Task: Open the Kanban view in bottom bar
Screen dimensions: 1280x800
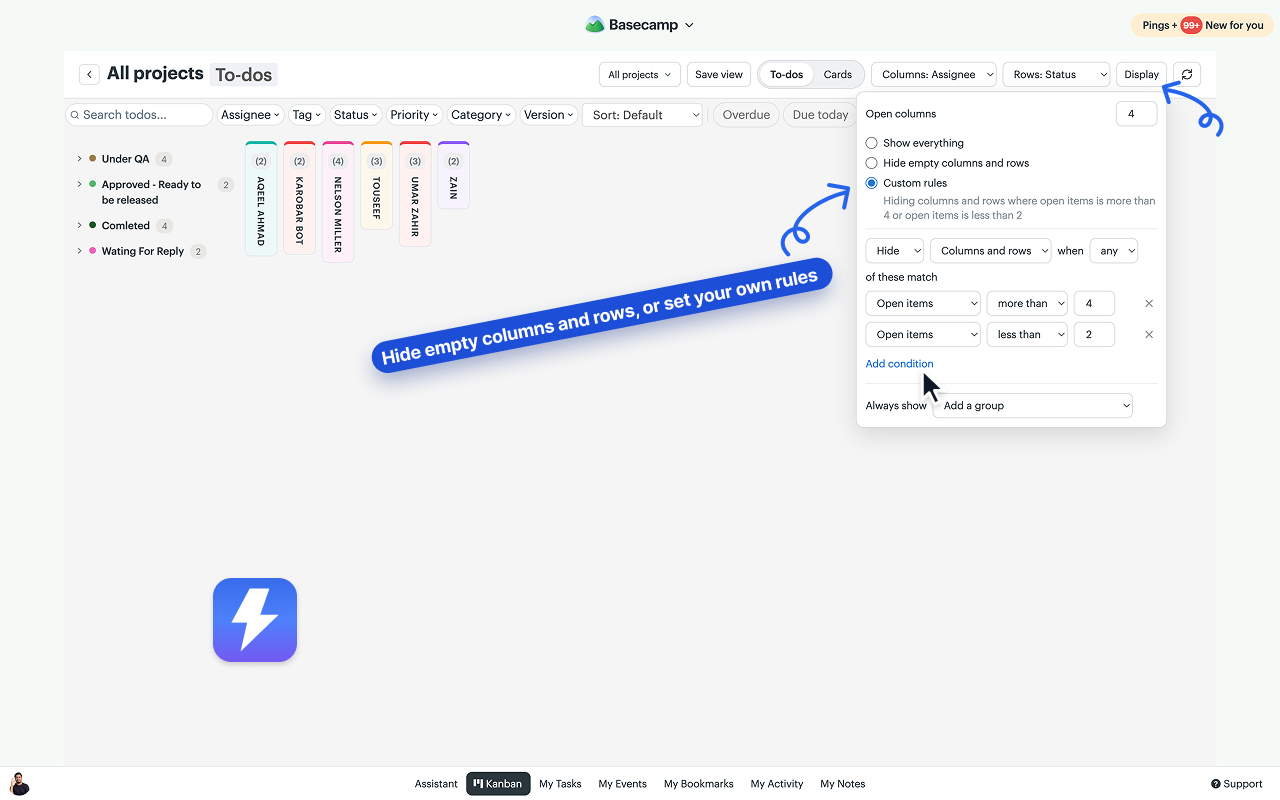Action: (498, 784)
